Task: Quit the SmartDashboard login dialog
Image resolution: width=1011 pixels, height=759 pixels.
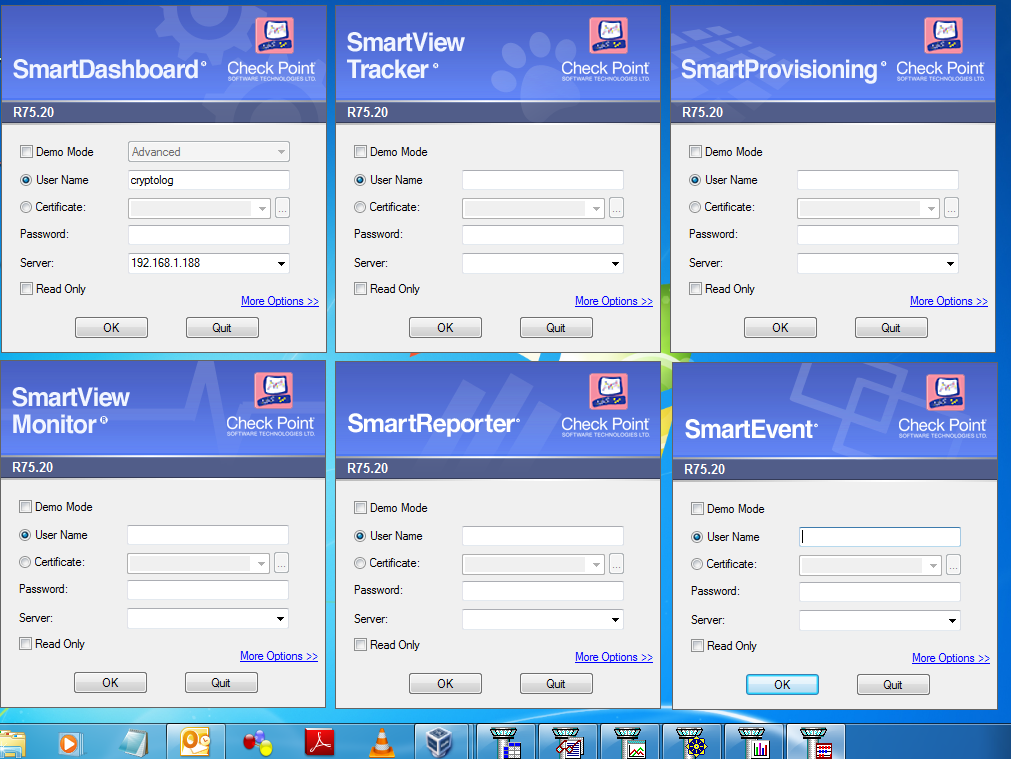Action: (x=222, y=328)
